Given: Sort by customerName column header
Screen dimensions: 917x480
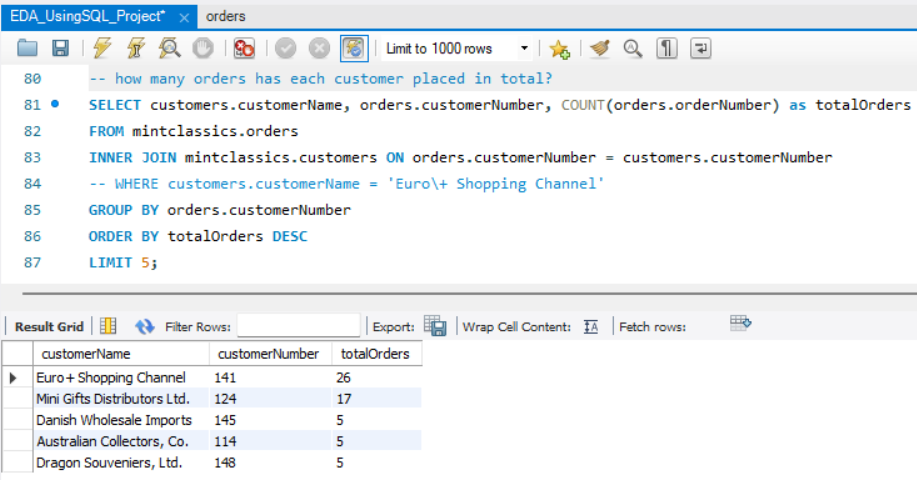Looking at the screenshot, I should click(x=121, y=354).
